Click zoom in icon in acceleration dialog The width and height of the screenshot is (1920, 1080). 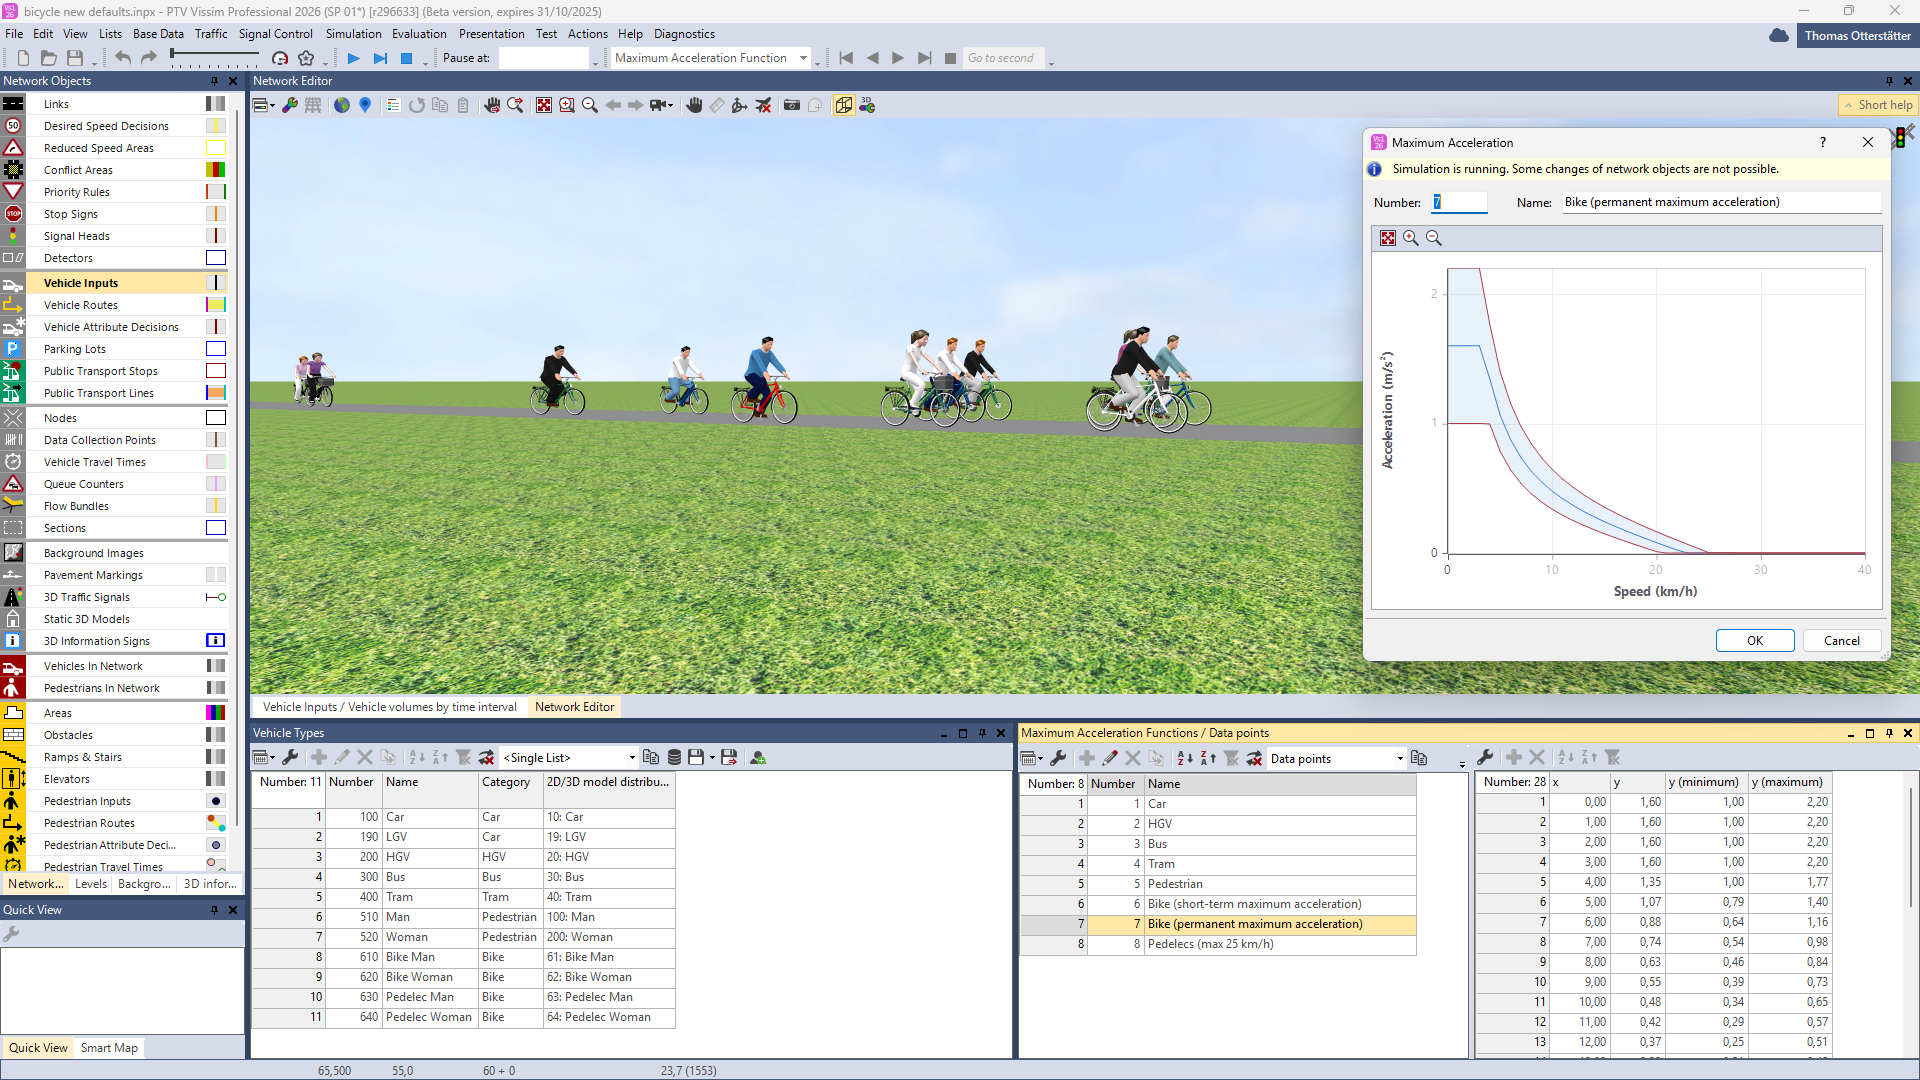click(x=1410, y=238)
